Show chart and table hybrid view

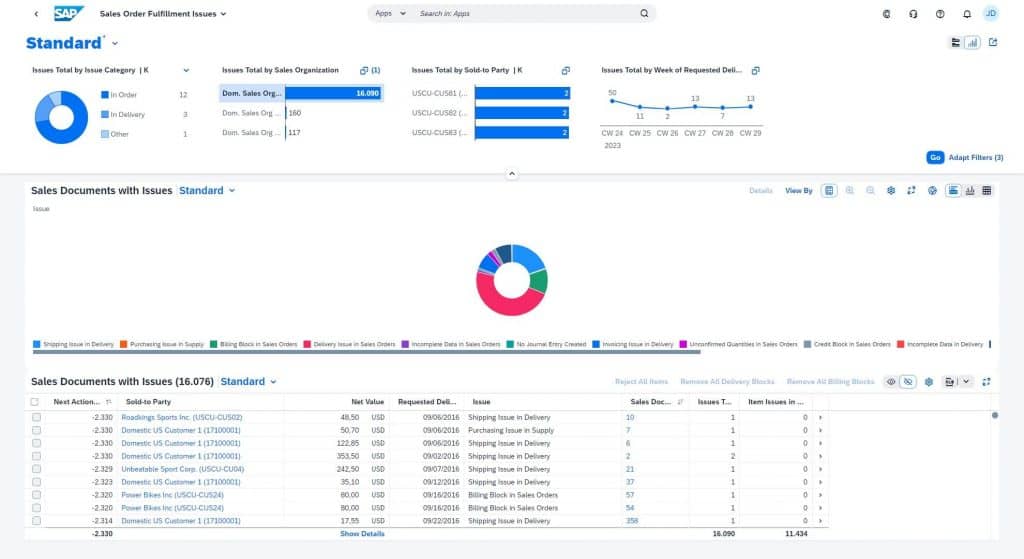tap(953, 191)
